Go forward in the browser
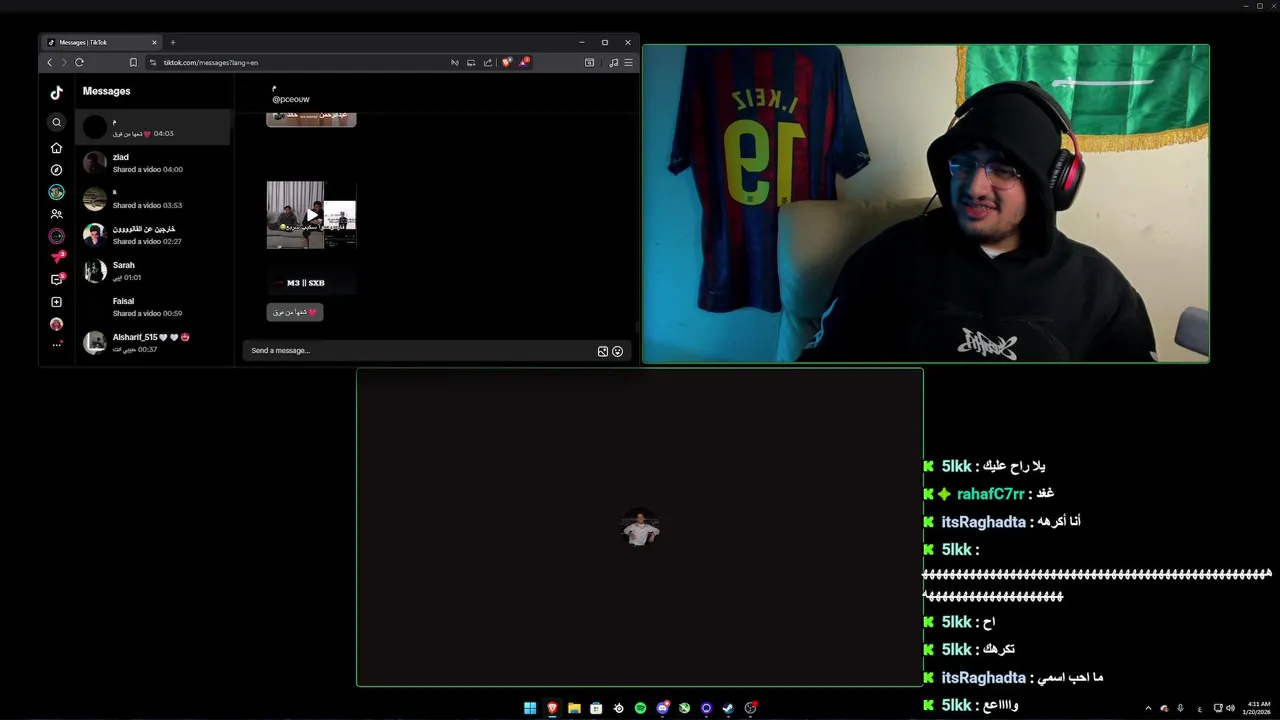Image resolution: width=1280 pixels, height=720 pixels. coord(64,62)
